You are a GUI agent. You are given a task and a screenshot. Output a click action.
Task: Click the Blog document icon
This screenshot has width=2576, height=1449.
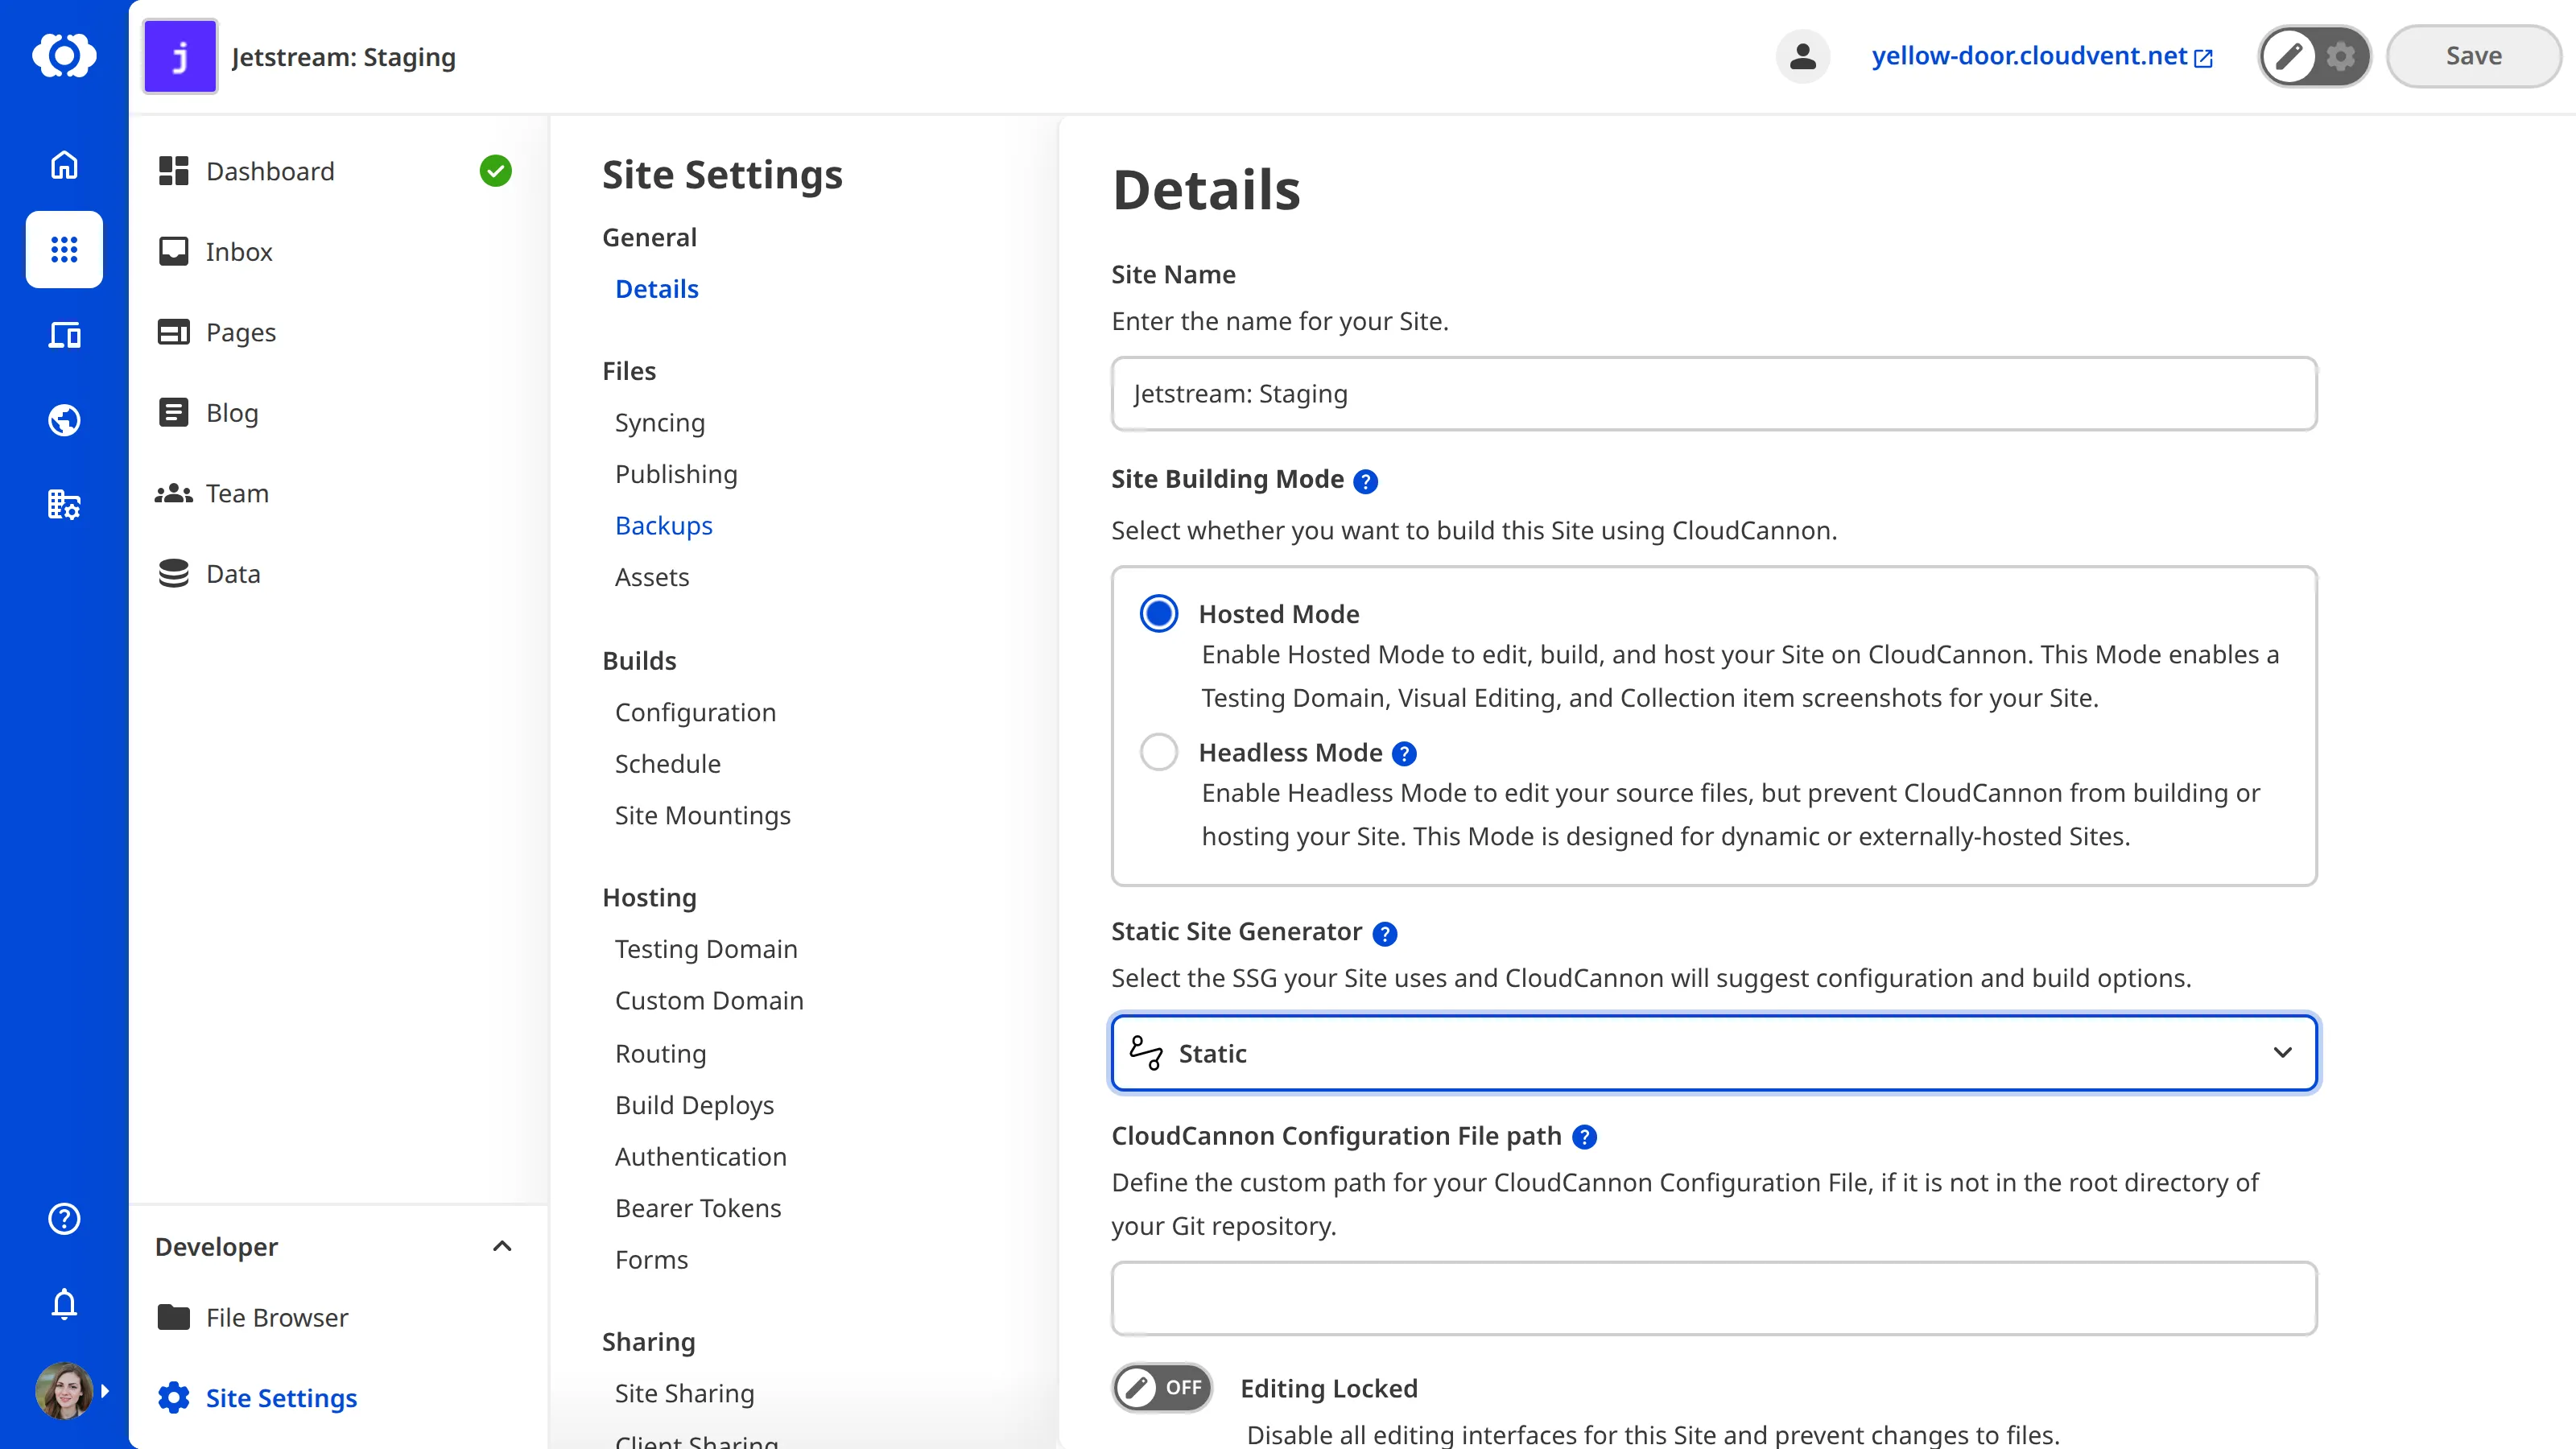[173, 412]
